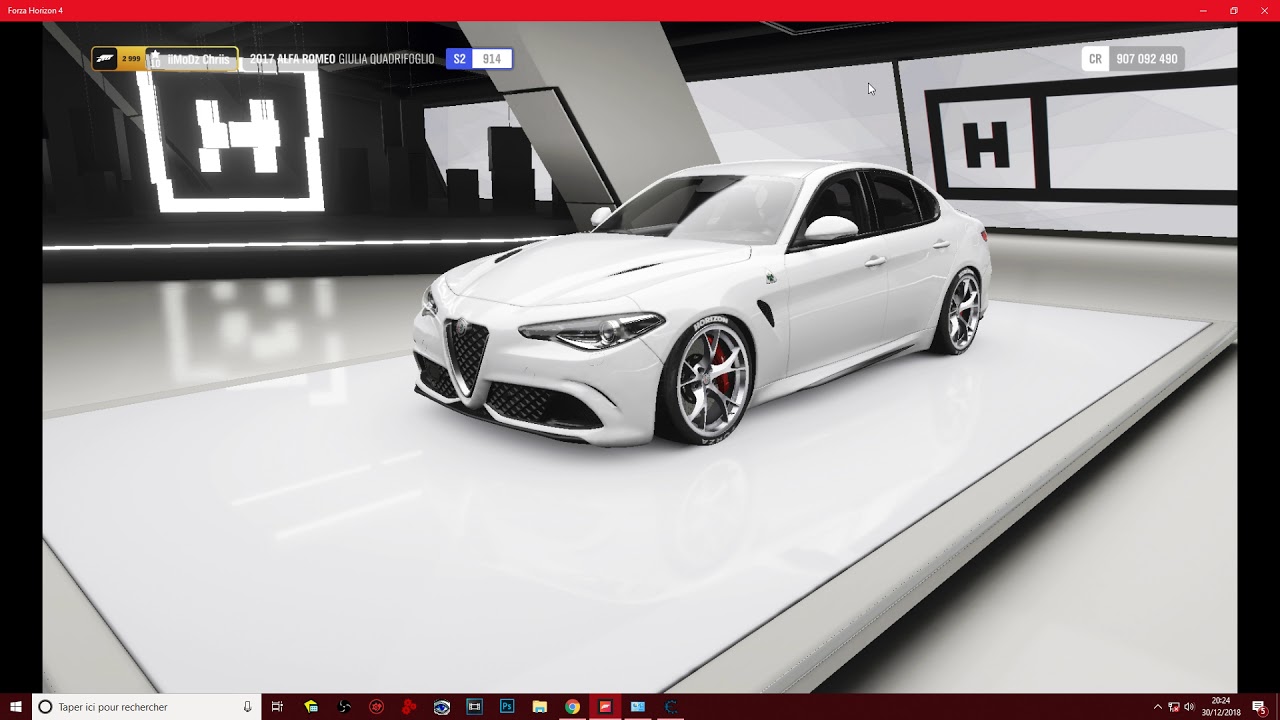Open the blue window app in taskbar
This screenshot has height=720, width=1280.
click(638, 707)
